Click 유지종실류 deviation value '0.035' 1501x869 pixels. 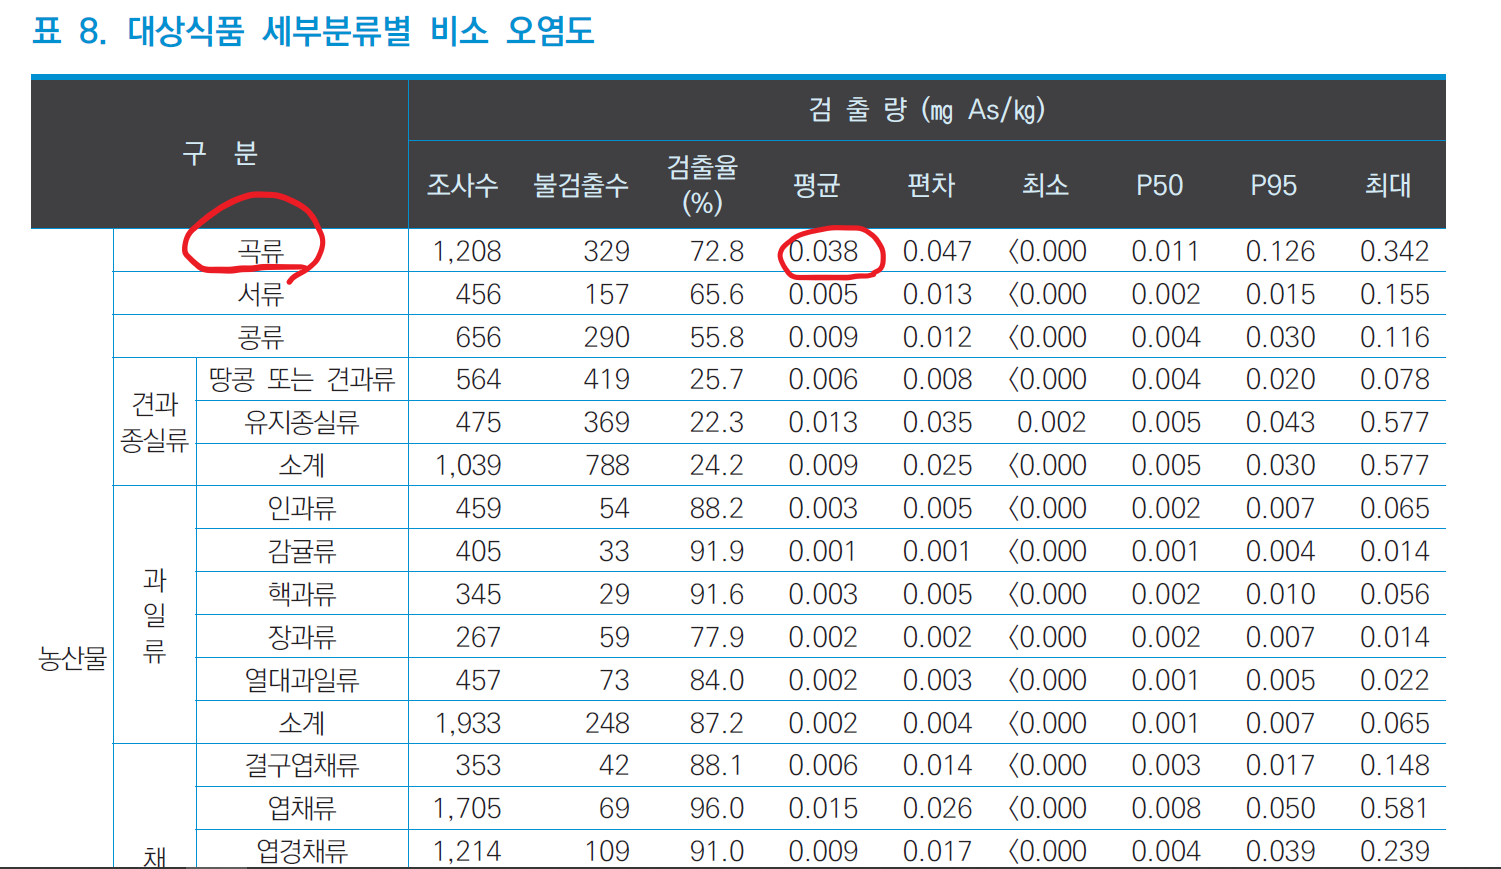point(938,423)
